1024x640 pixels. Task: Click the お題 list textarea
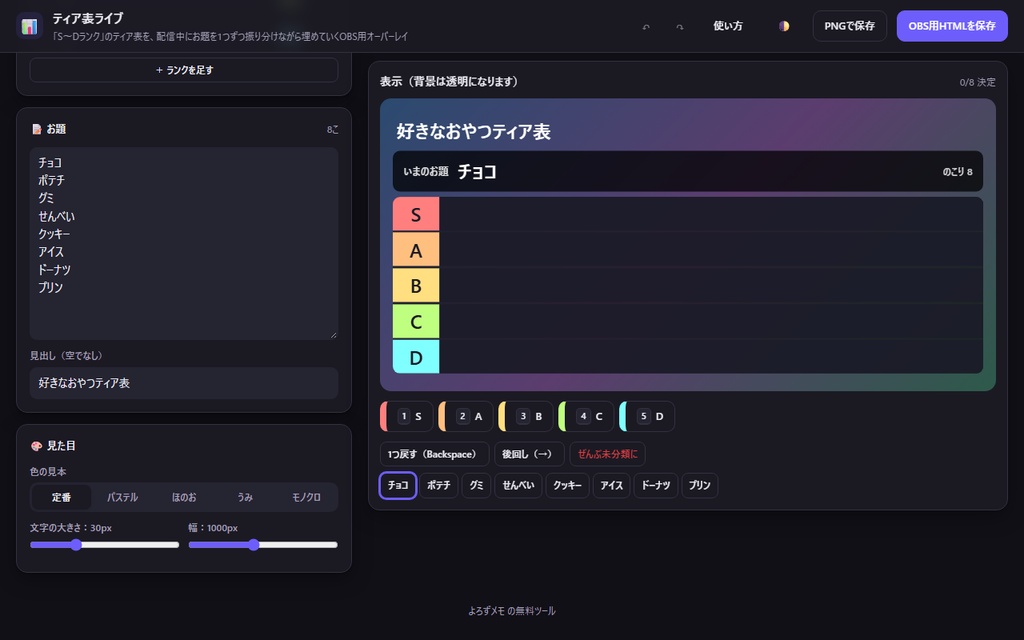pos(184,243)
